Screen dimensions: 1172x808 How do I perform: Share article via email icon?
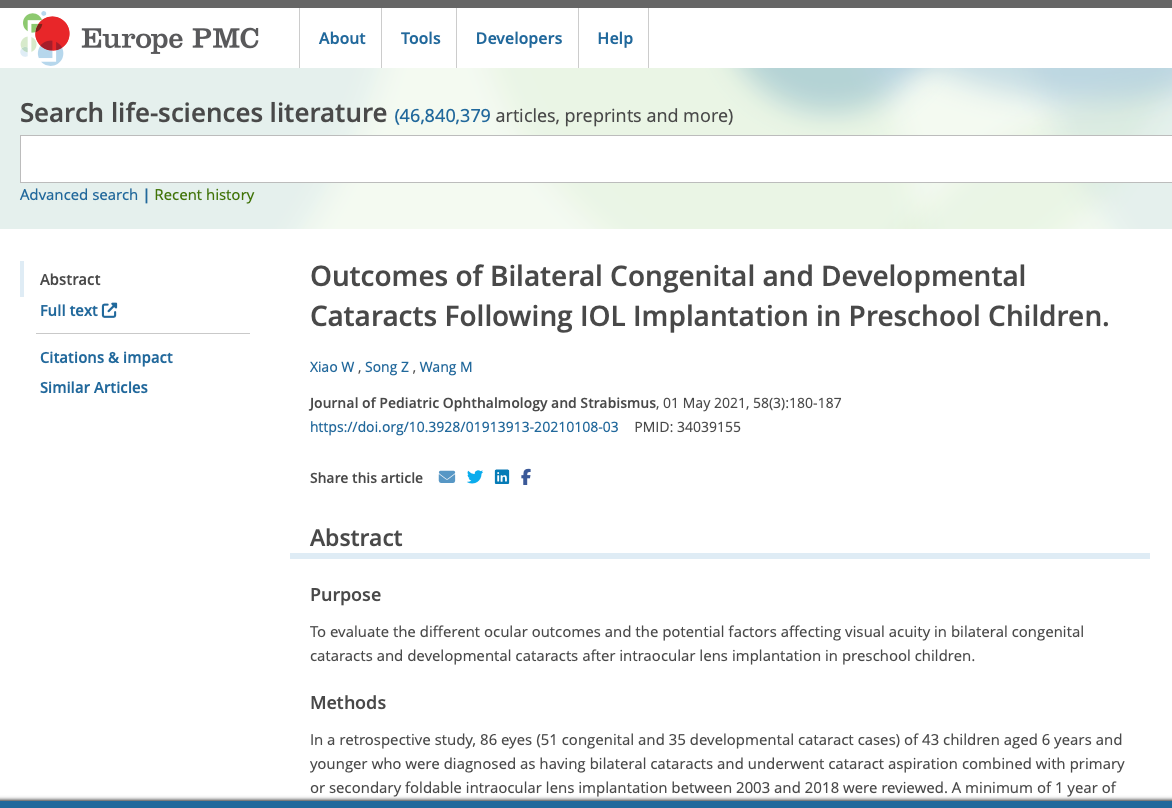pyautogui.click(x=447, y=477)
